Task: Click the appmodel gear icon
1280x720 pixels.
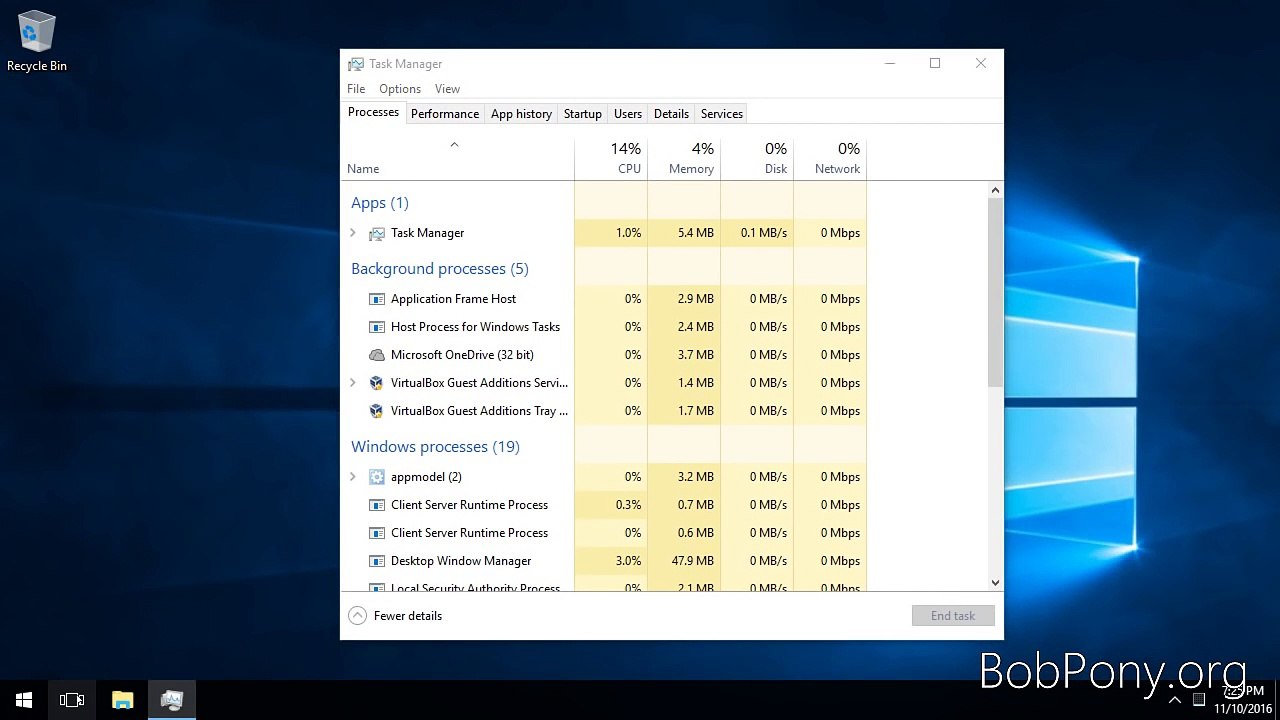Action: (x=377, y=477)
